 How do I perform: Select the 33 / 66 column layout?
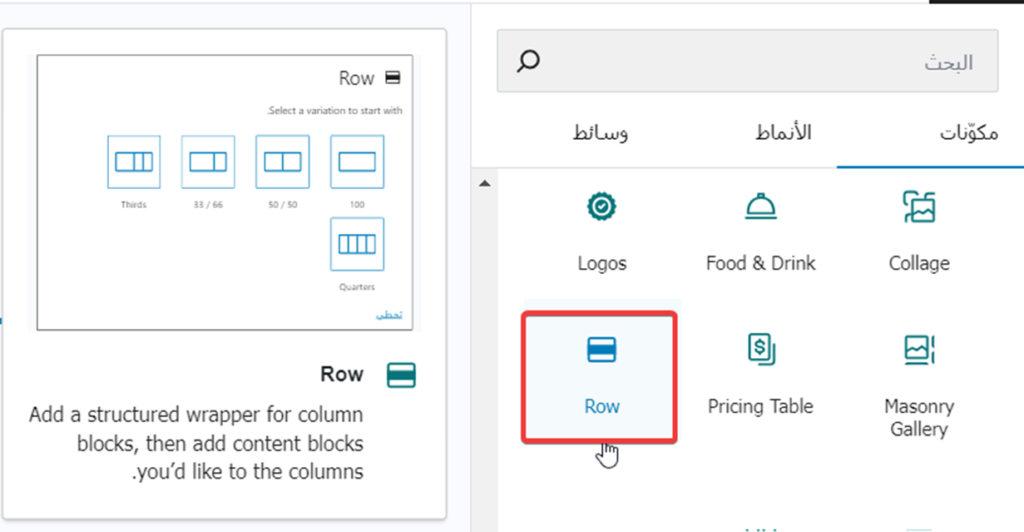208,162
